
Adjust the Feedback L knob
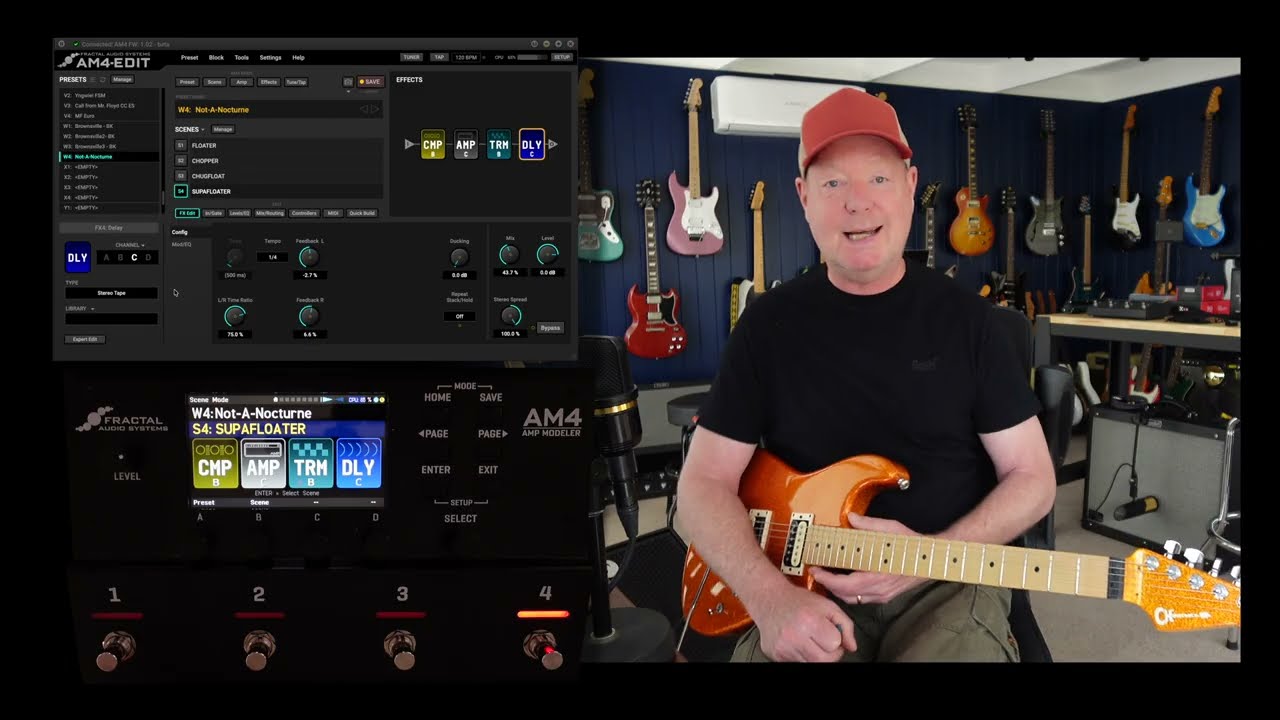309,257
